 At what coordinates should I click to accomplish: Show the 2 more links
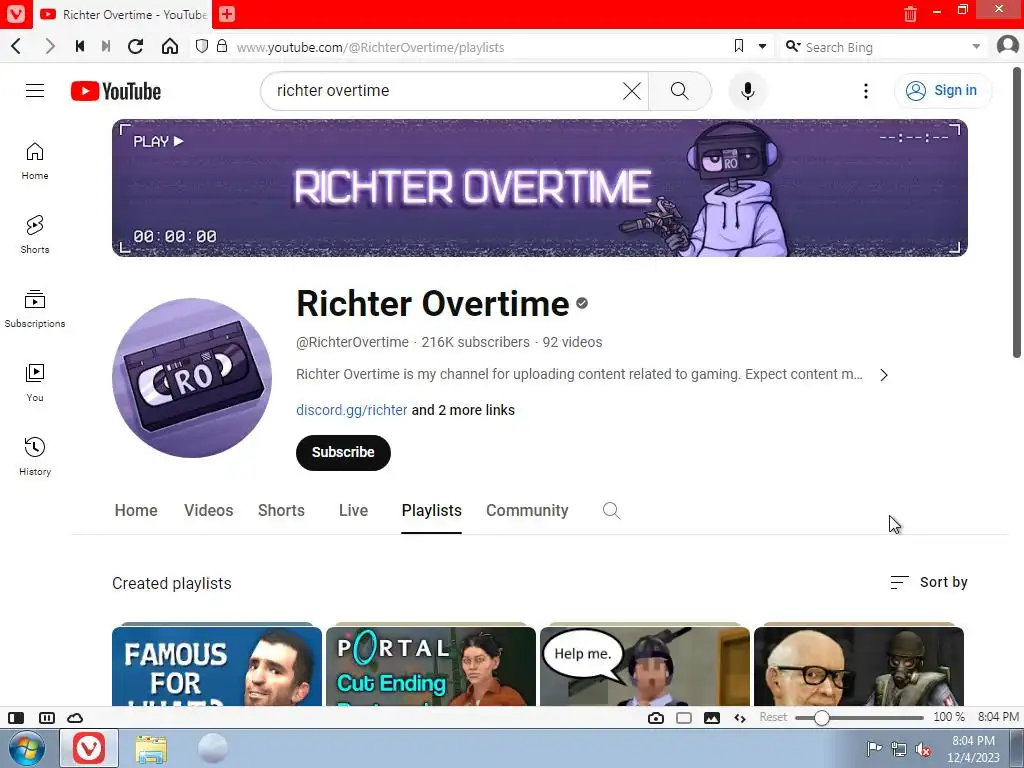463,410
